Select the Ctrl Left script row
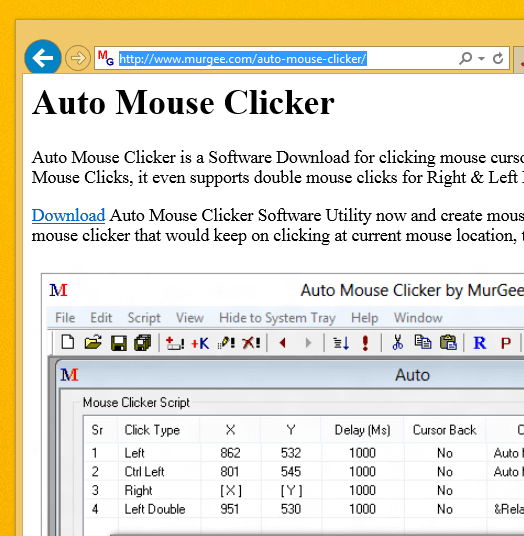This screenshot has height=536, width=524. 304,472
